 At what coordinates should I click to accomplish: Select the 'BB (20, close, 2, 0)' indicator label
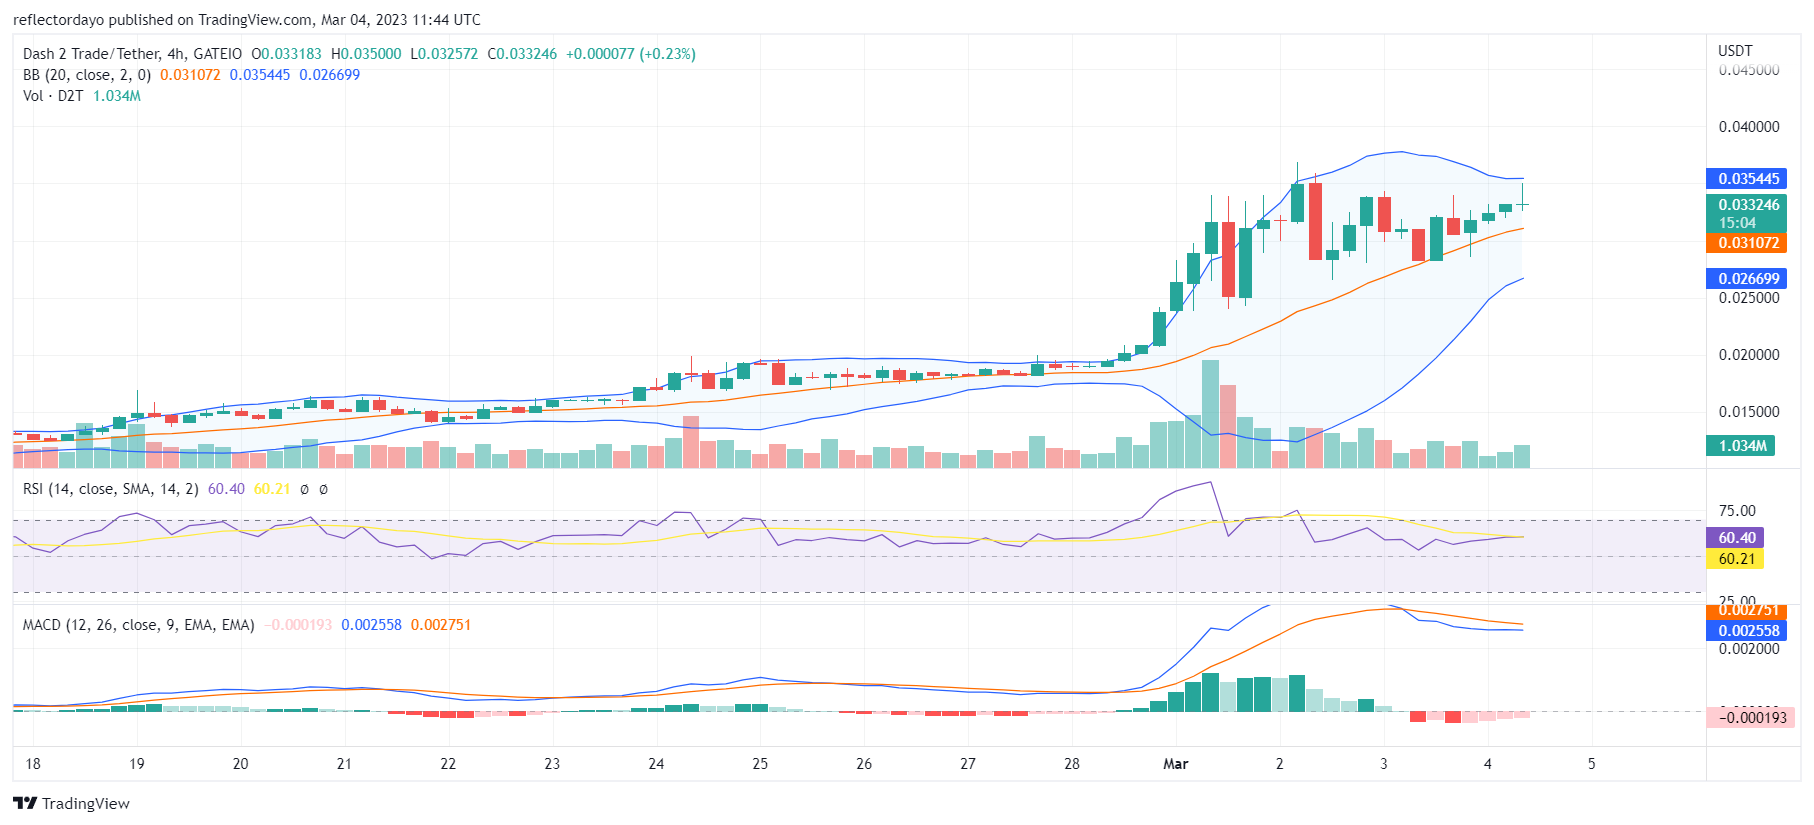coord(87,75)
